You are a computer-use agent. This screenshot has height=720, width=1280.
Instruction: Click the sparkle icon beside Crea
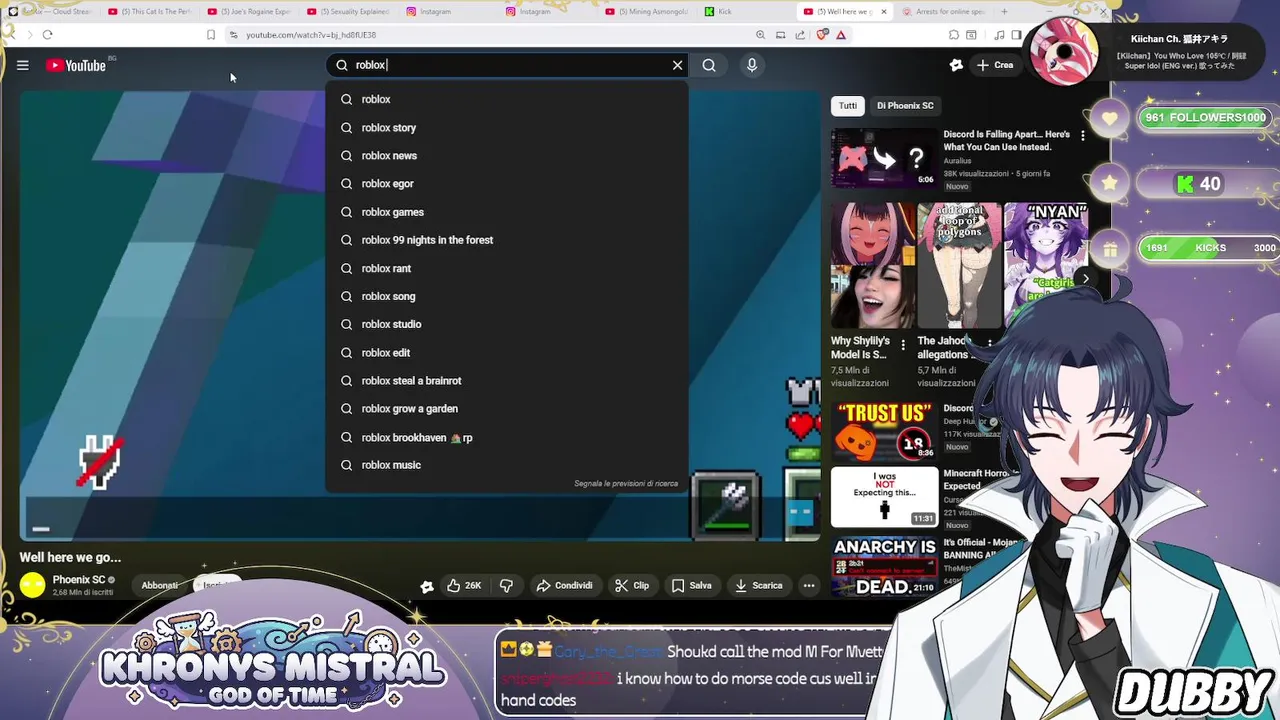(956, 65)
